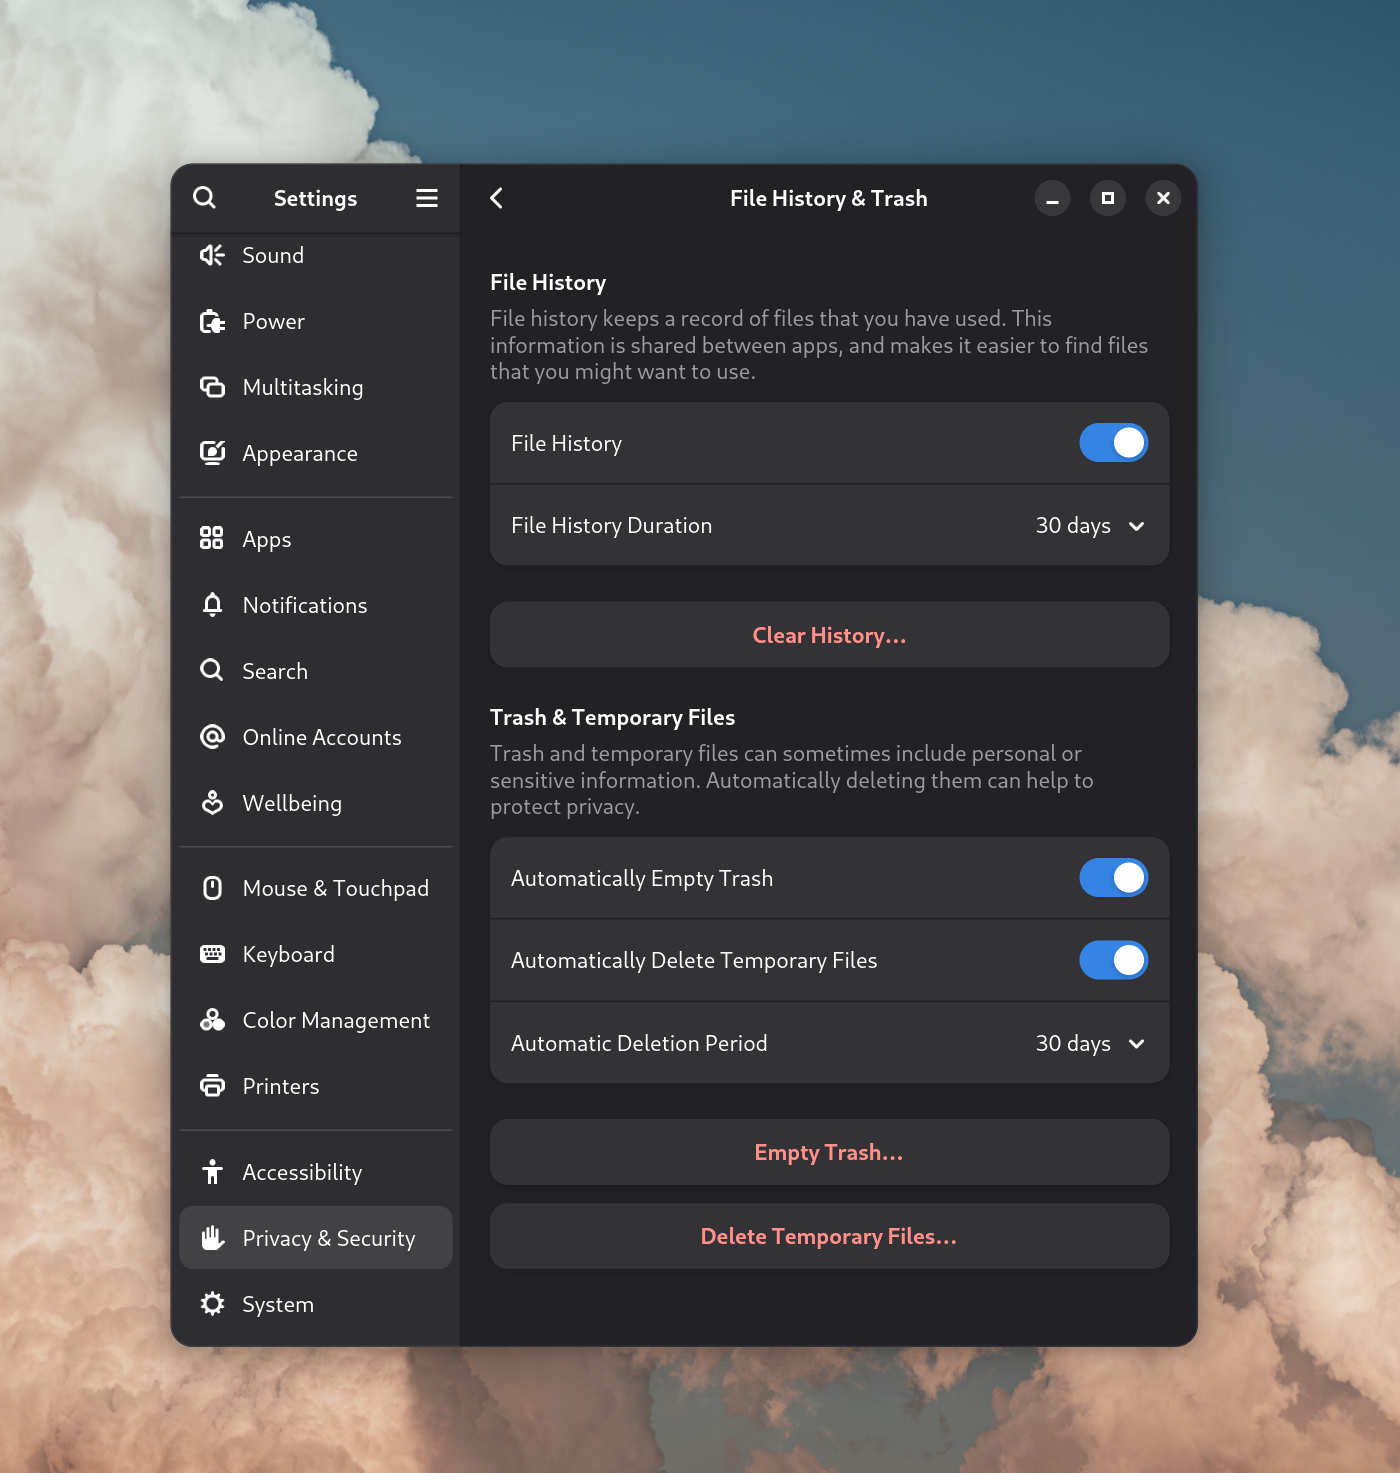1400x1473 pixels.
Task: Click the File History & Trash title
Action: pyautogui.click(x=828, y=198)
